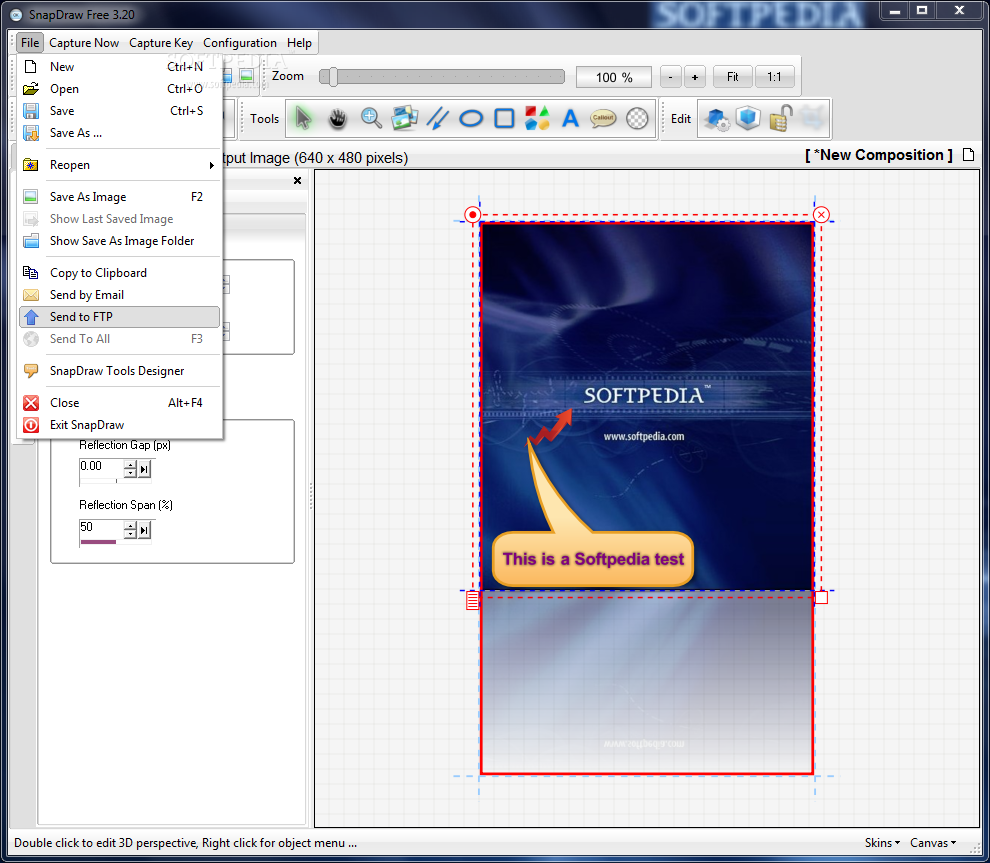
Task: Select the checkered transparency tool
Action: (x=637, y=118)
